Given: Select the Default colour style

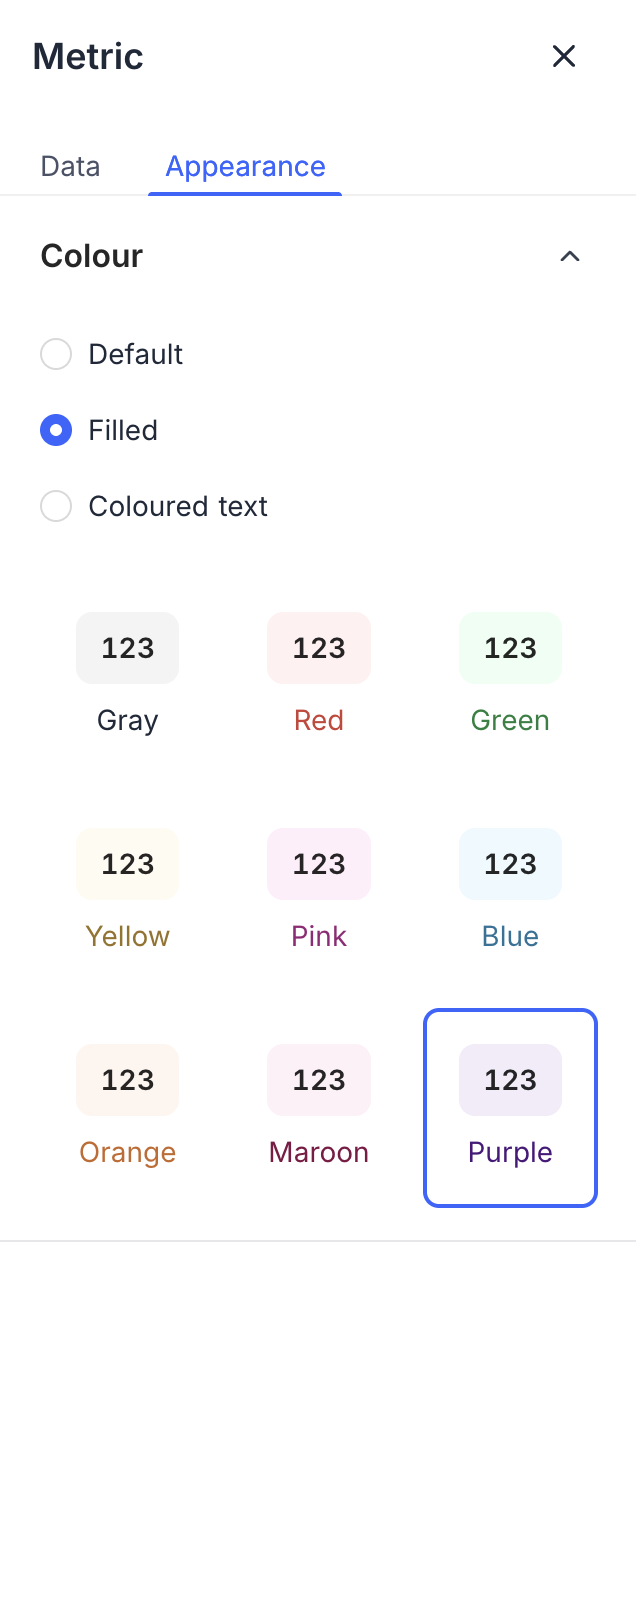Looking at the screenshot, I should [x=56, y=354].
